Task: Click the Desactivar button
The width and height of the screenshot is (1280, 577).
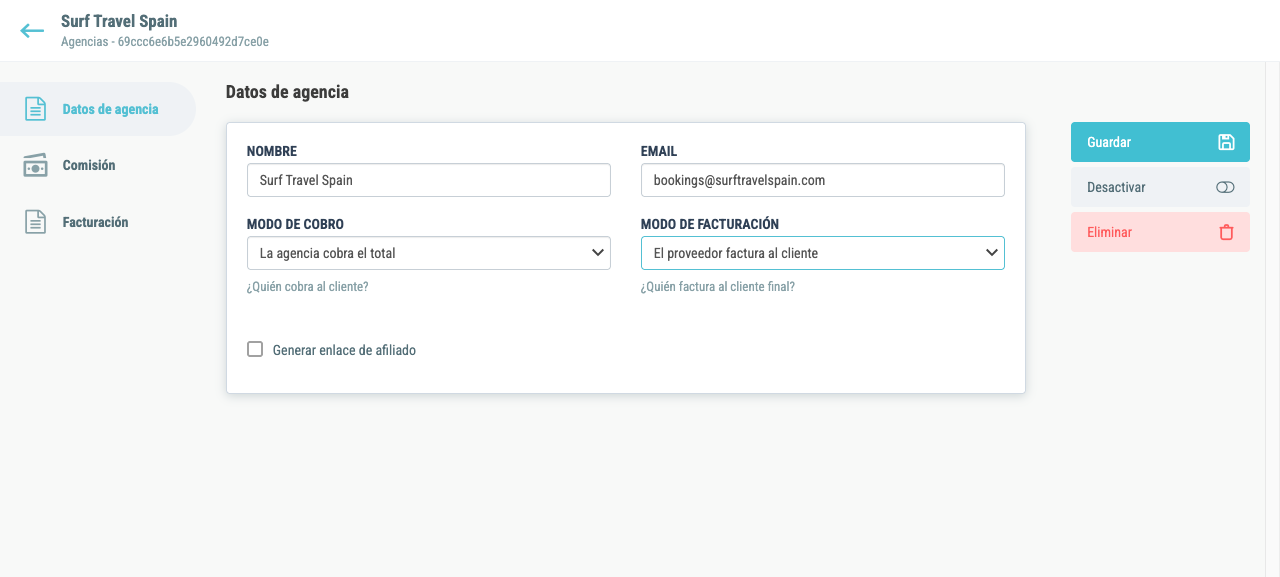Action: 1160,187
